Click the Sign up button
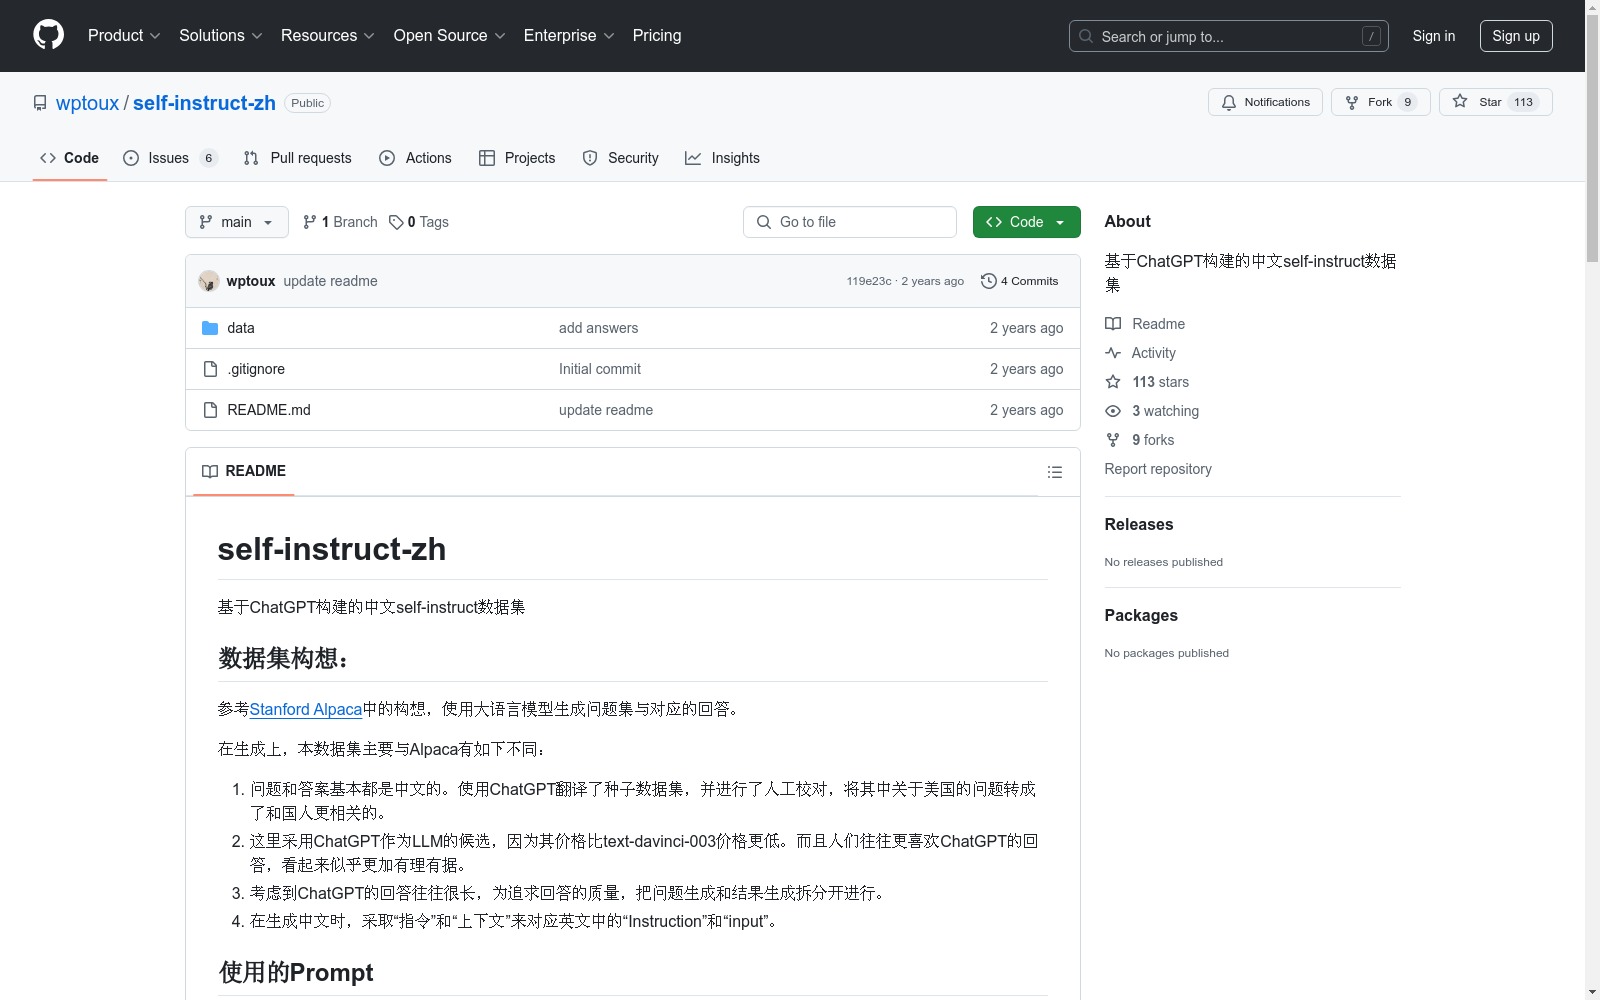 (1516, 36)
